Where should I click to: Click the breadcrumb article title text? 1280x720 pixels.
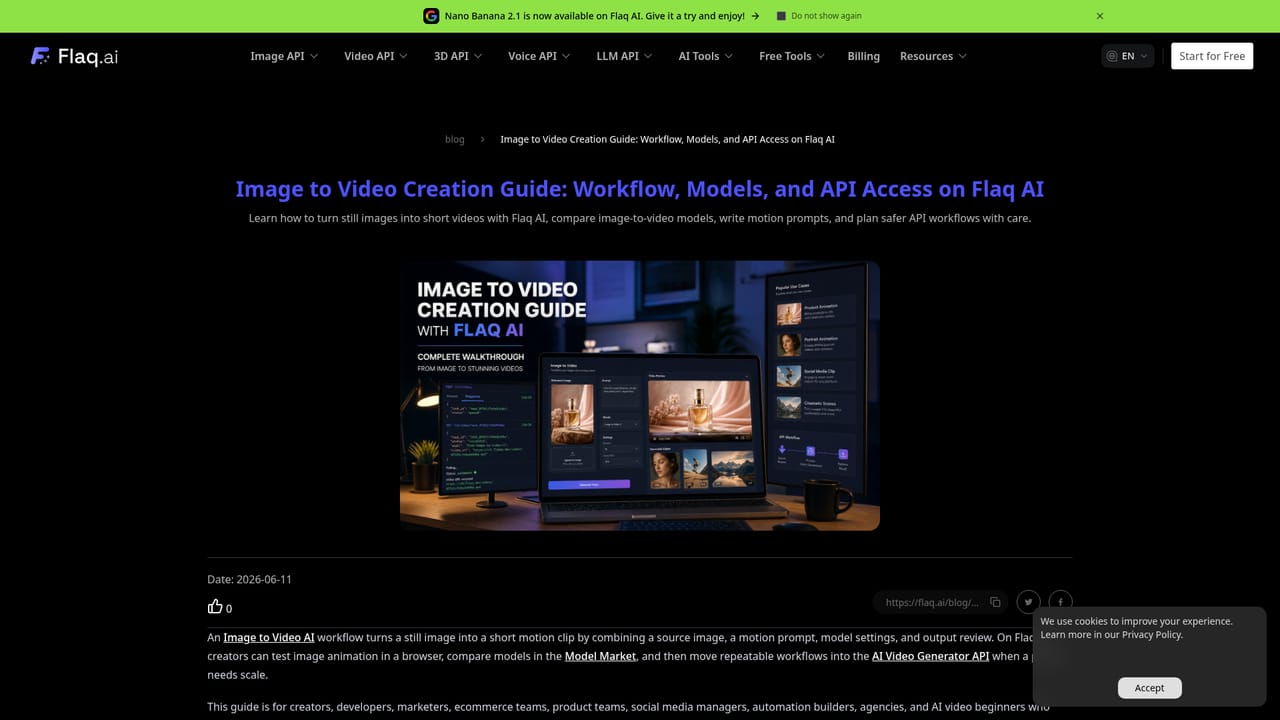(x=667, y=139)
